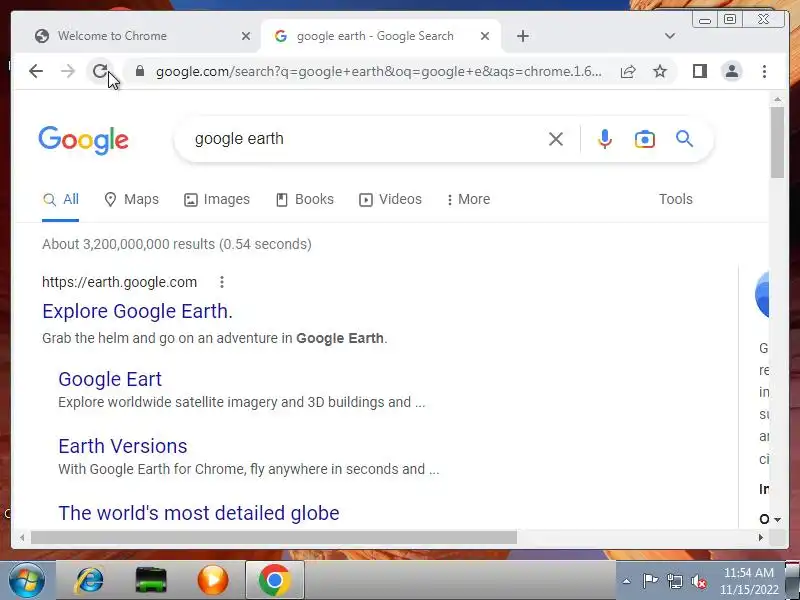Open options dots beside earth.google.com

coord(221,282)
